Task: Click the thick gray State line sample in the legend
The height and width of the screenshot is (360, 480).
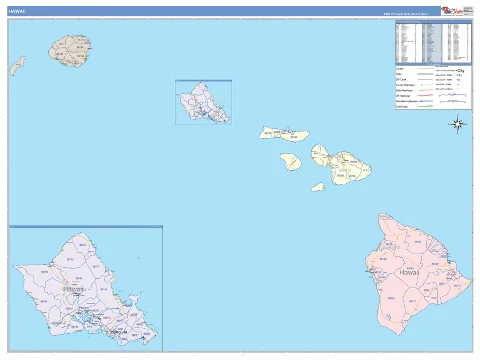Action: [425, 74]
